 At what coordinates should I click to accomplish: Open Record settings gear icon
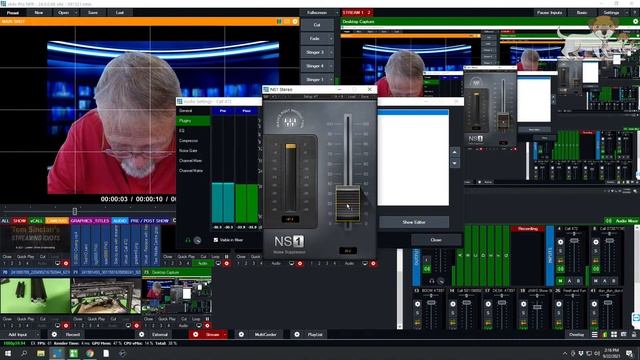[54, 334]
